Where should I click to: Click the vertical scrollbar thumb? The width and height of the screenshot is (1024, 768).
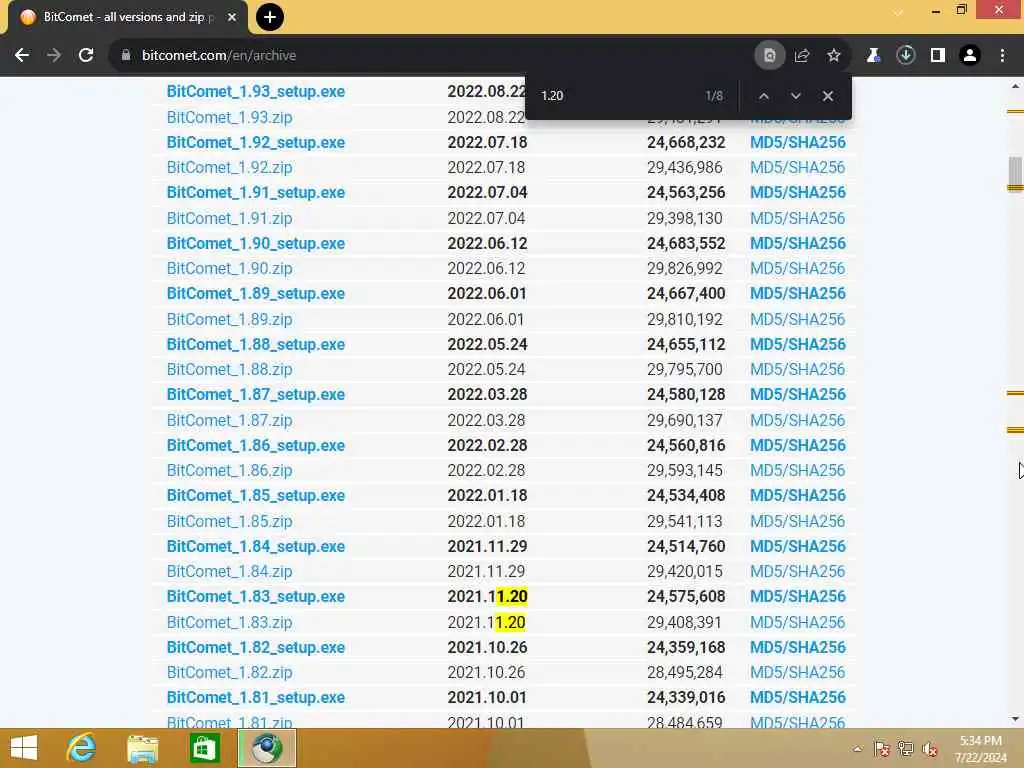pyautogui.click(x=1015, y=172)
